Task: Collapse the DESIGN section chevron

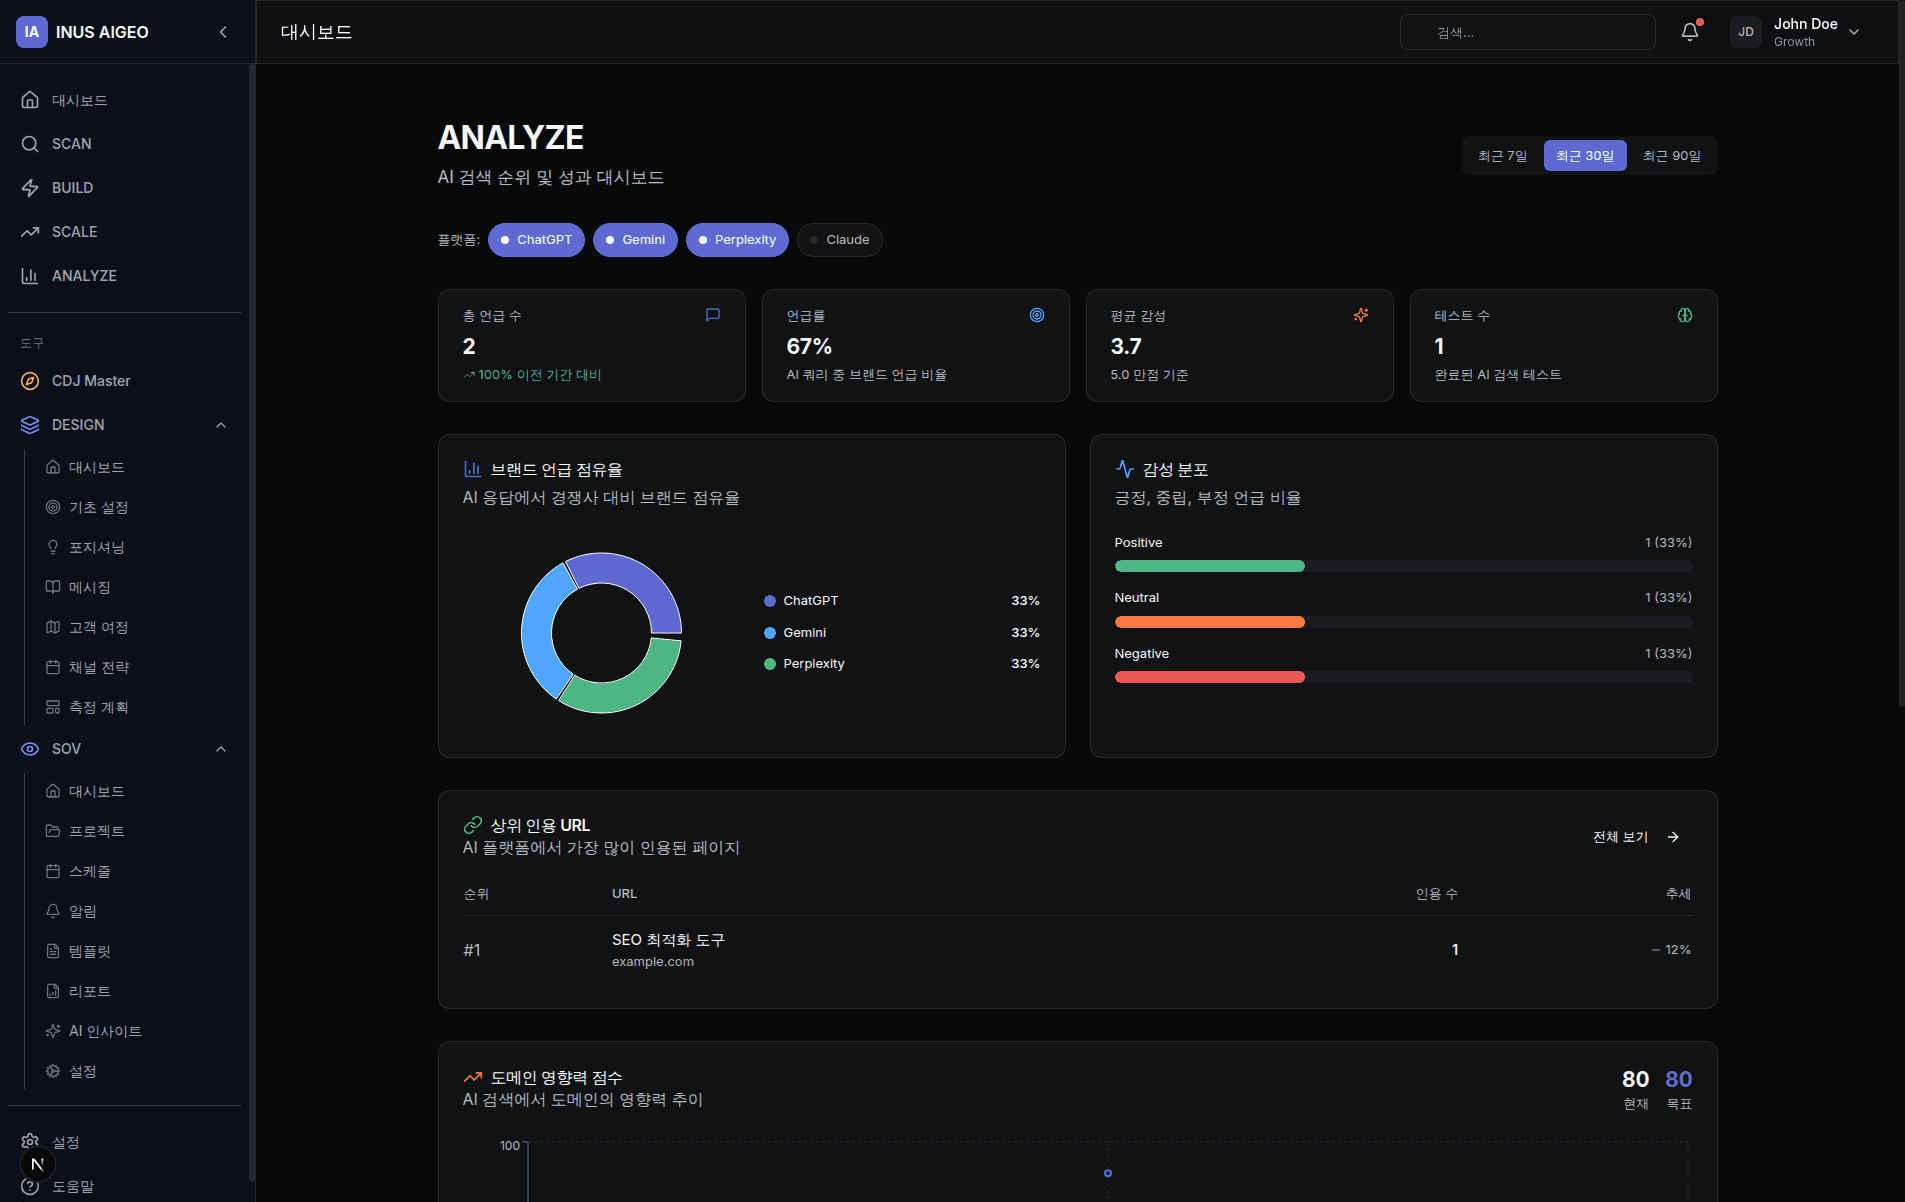Action: pyautogui.click(x=221, y=425)
